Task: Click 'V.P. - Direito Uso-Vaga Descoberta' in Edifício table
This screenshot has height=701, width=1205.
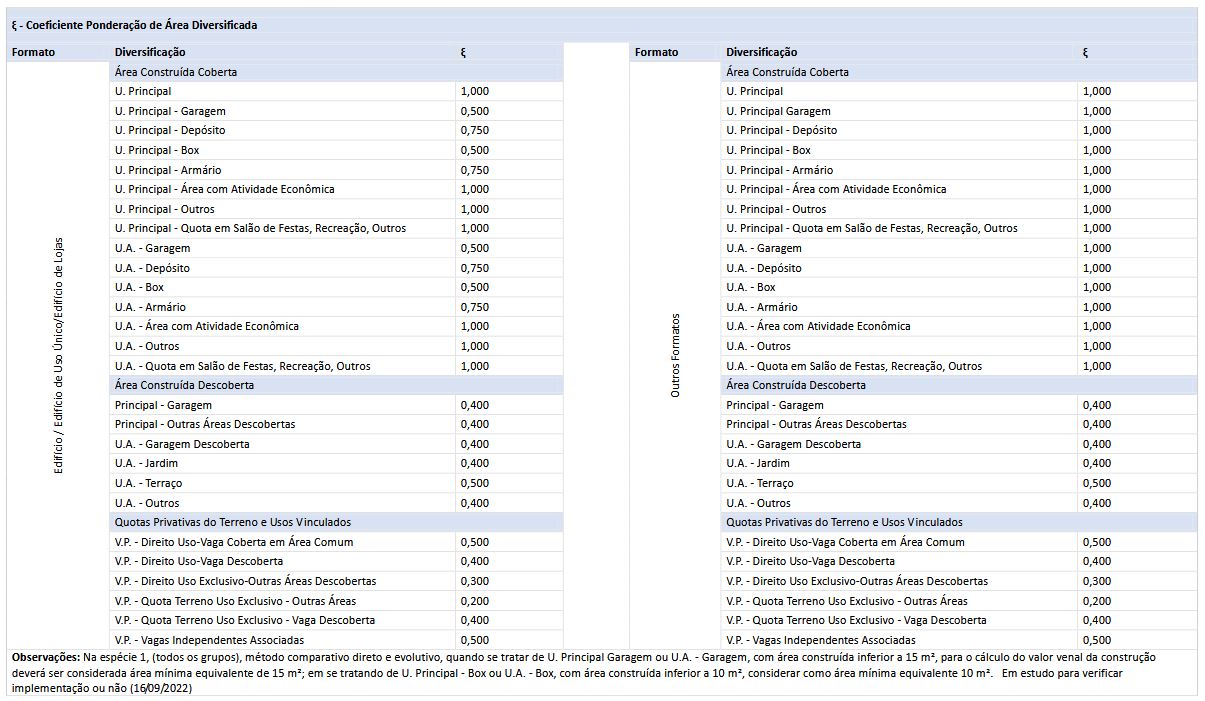Action: click(x=198, y=561)
